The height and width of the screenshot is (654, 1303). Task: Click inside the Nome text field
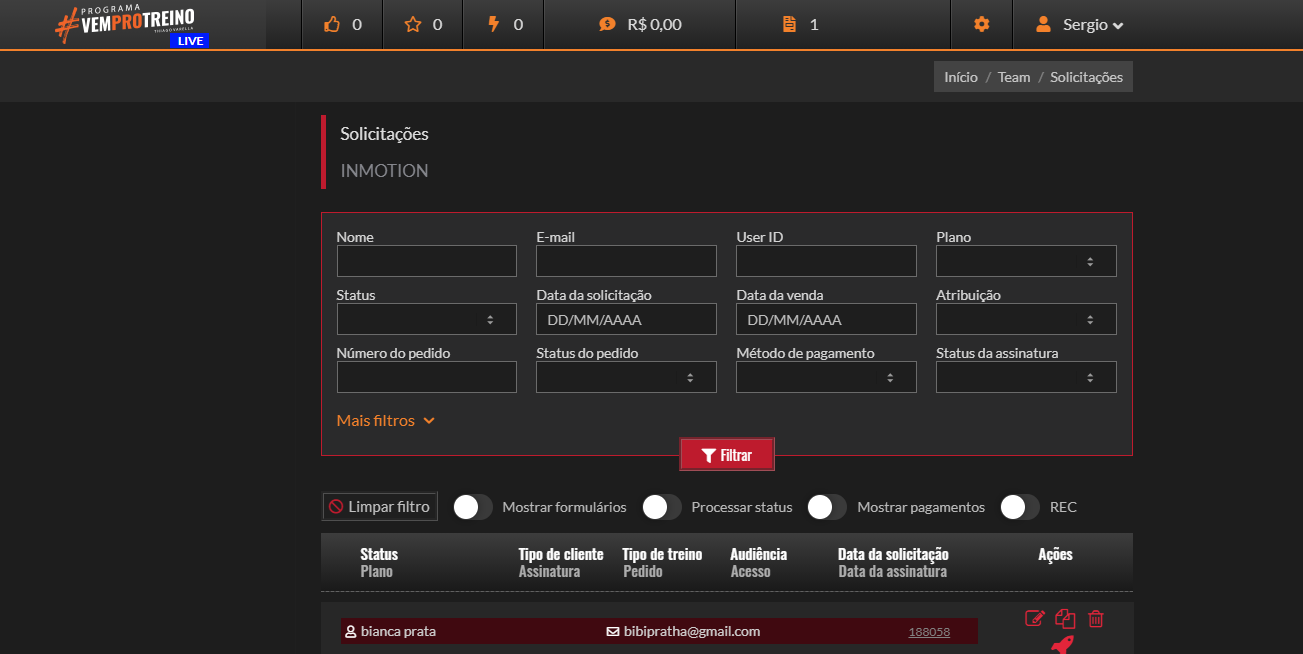[x=427, y=261]
